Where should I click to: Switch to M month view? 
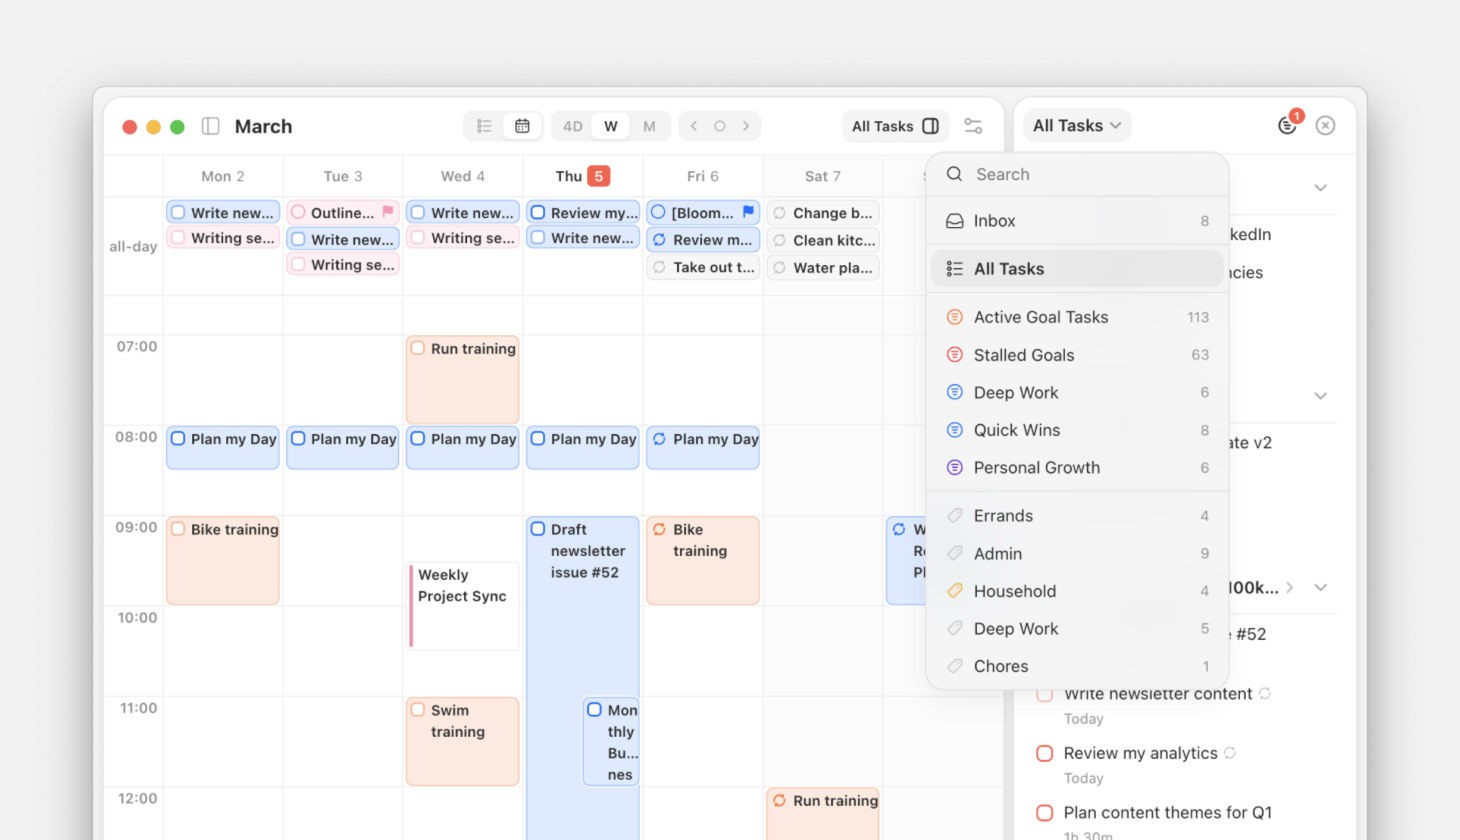click(x=649, y=126)
